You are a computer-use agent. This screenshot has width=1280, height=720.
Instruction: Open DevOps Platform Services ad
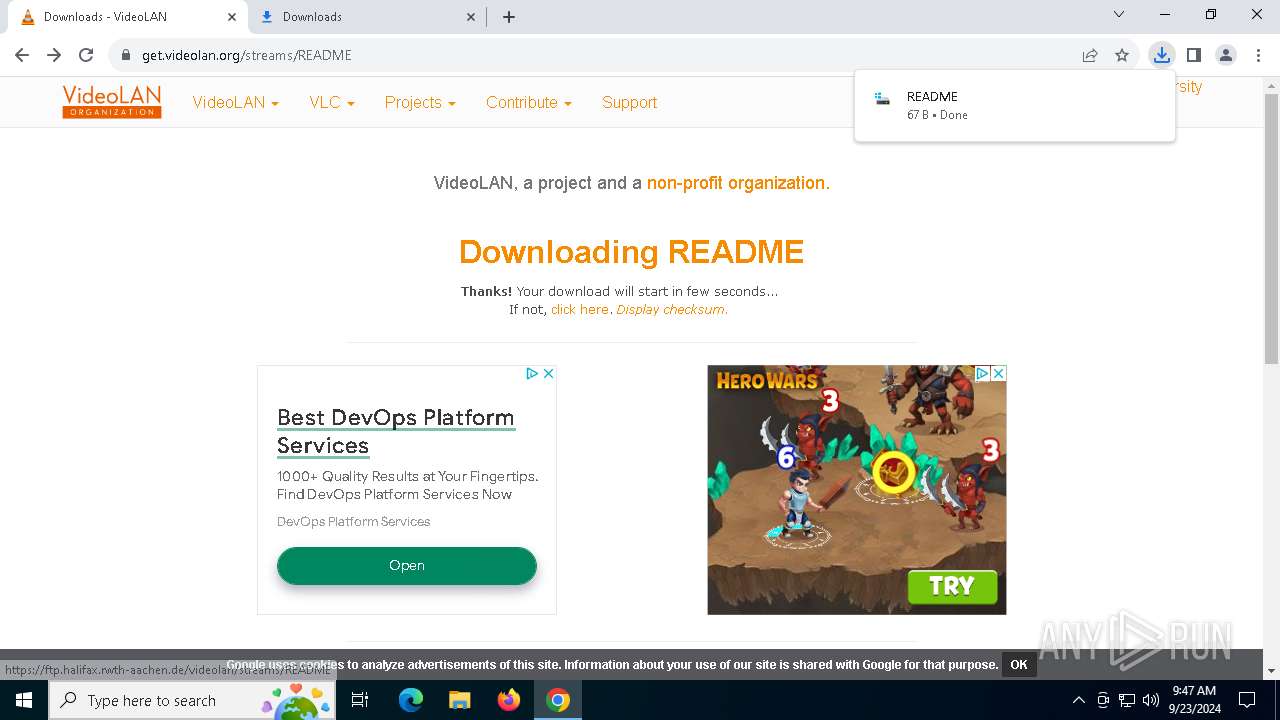coord(407,565)
